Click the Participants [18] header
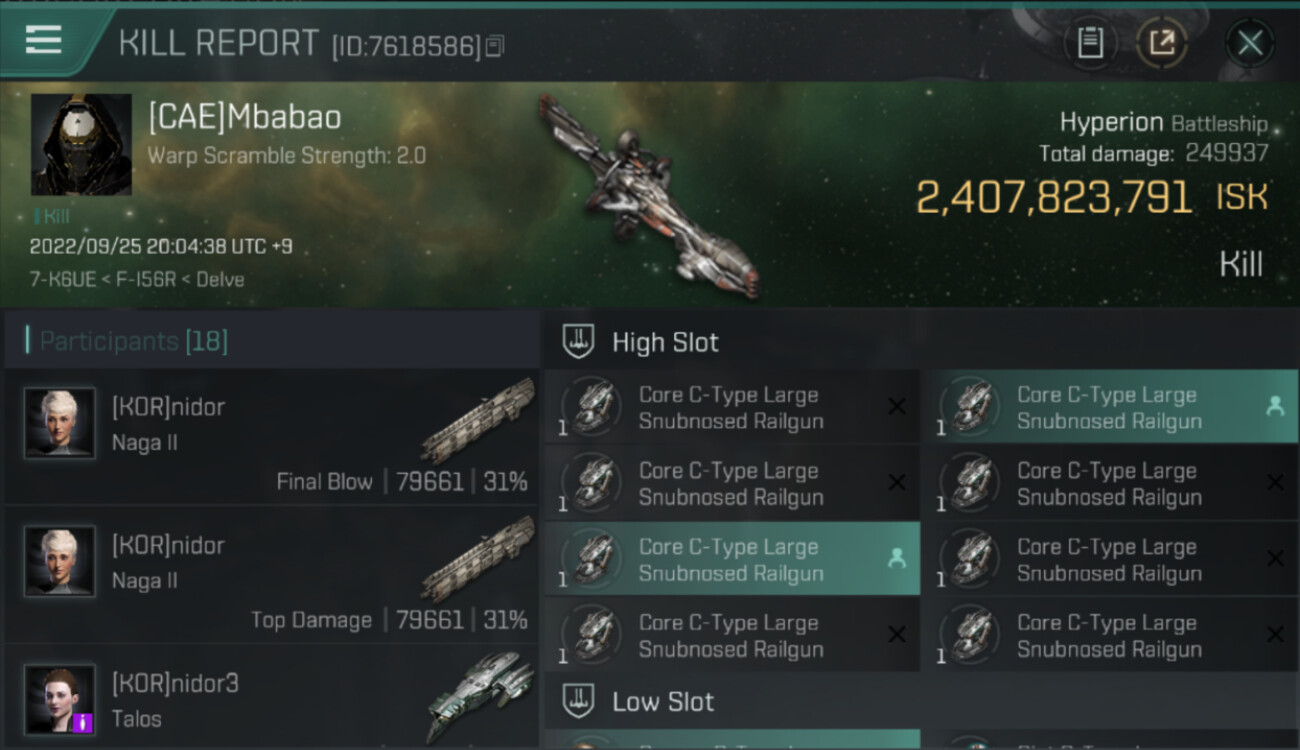The image size is (1300, 750). pos(134,342)
